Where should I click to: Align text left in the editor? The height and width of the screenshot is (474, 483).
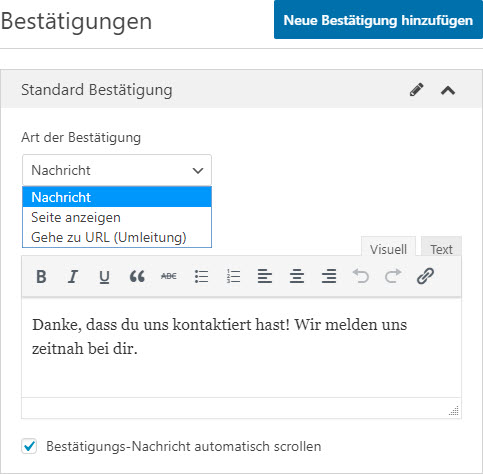(265, 276)
